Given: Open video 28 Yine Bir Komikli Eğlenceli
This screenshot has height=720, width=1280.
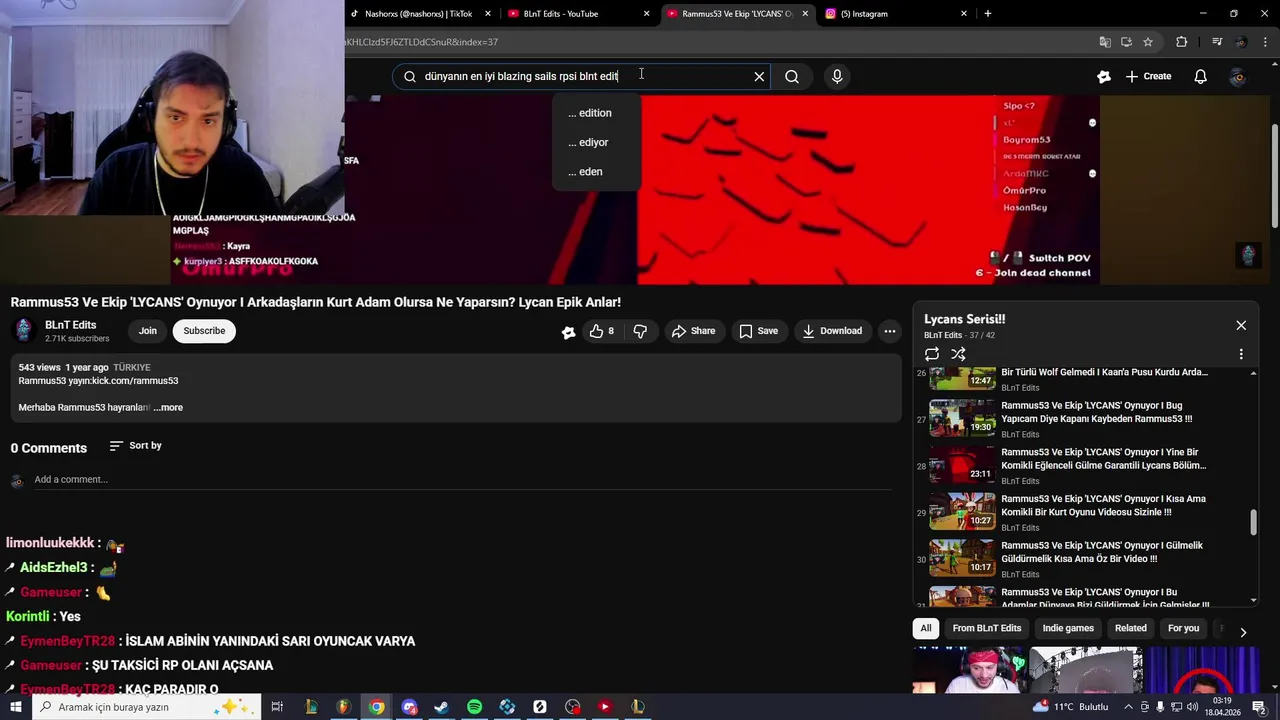Looking at the screenshot, I should coord(1080,465).
